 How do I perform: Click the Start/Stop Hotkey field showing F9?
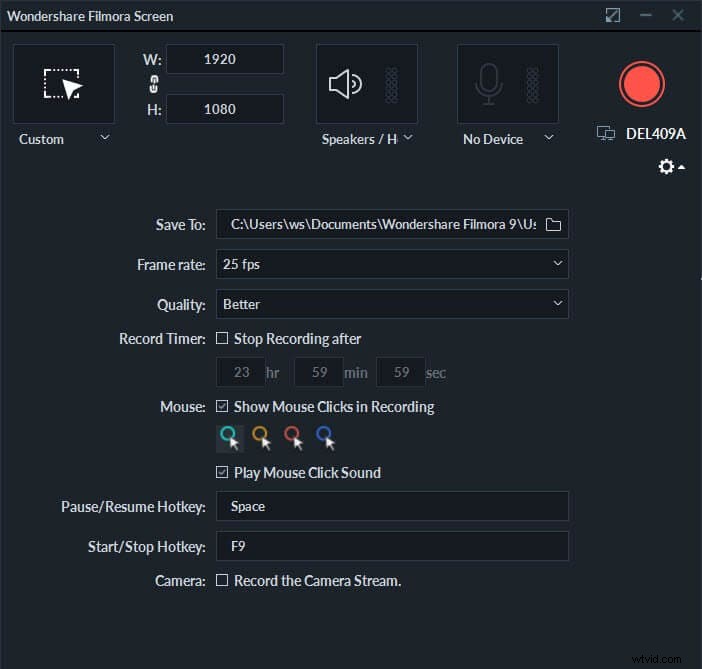(392, 546)
